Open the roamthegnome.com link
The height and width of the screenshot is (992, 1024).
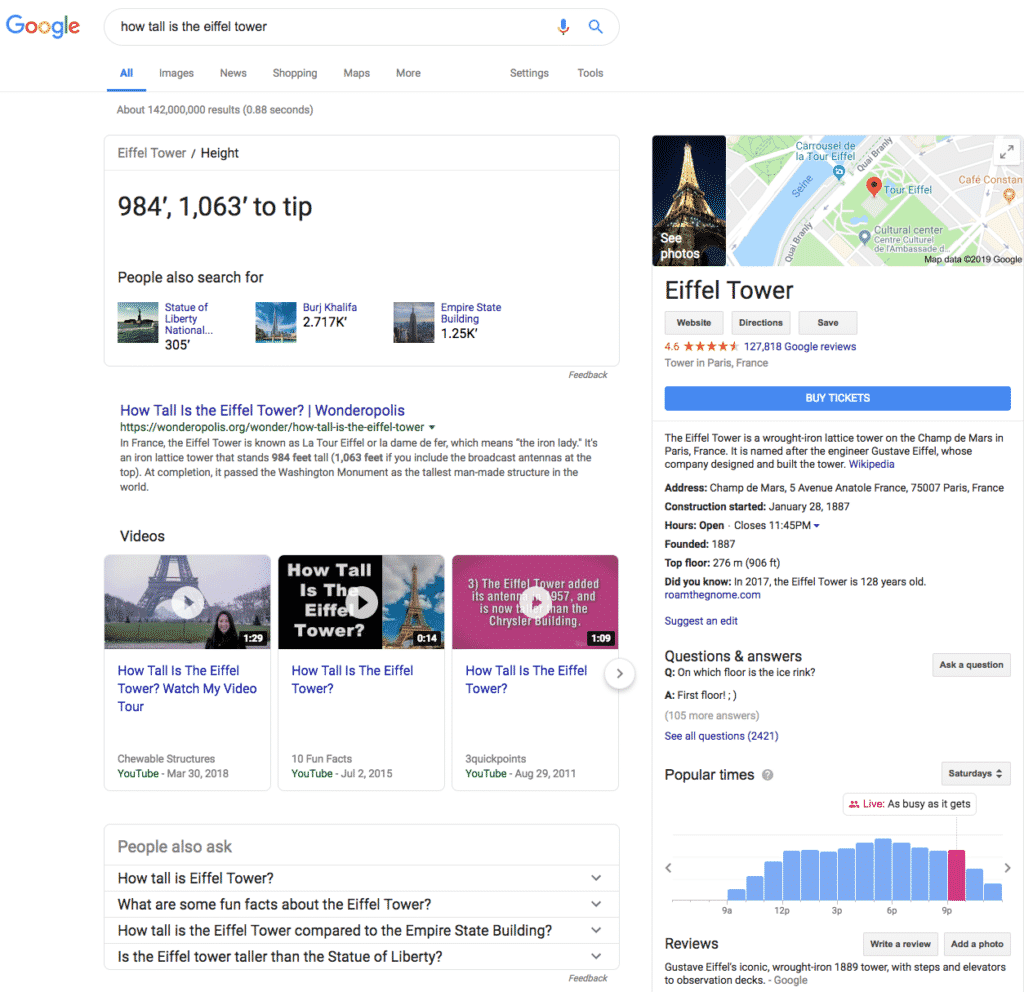pyautogui.click(x=712, y=595)
